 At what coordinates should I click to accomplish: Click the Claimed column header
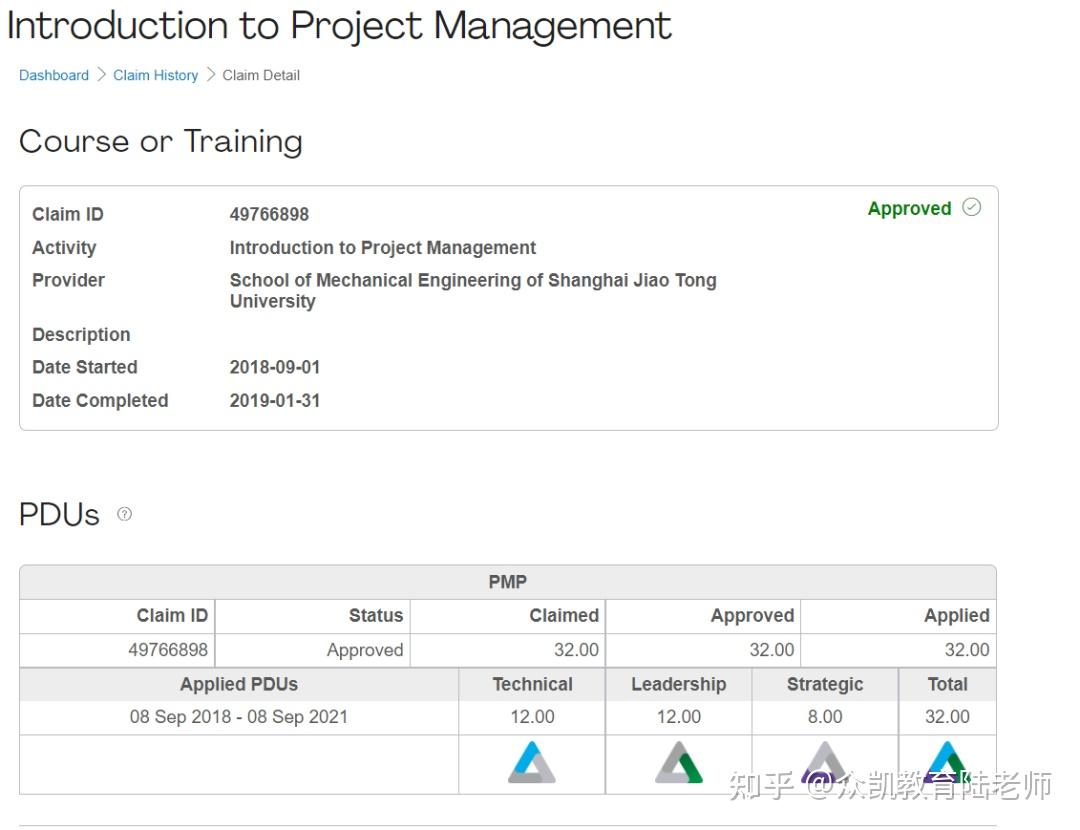tap(564, 616)
